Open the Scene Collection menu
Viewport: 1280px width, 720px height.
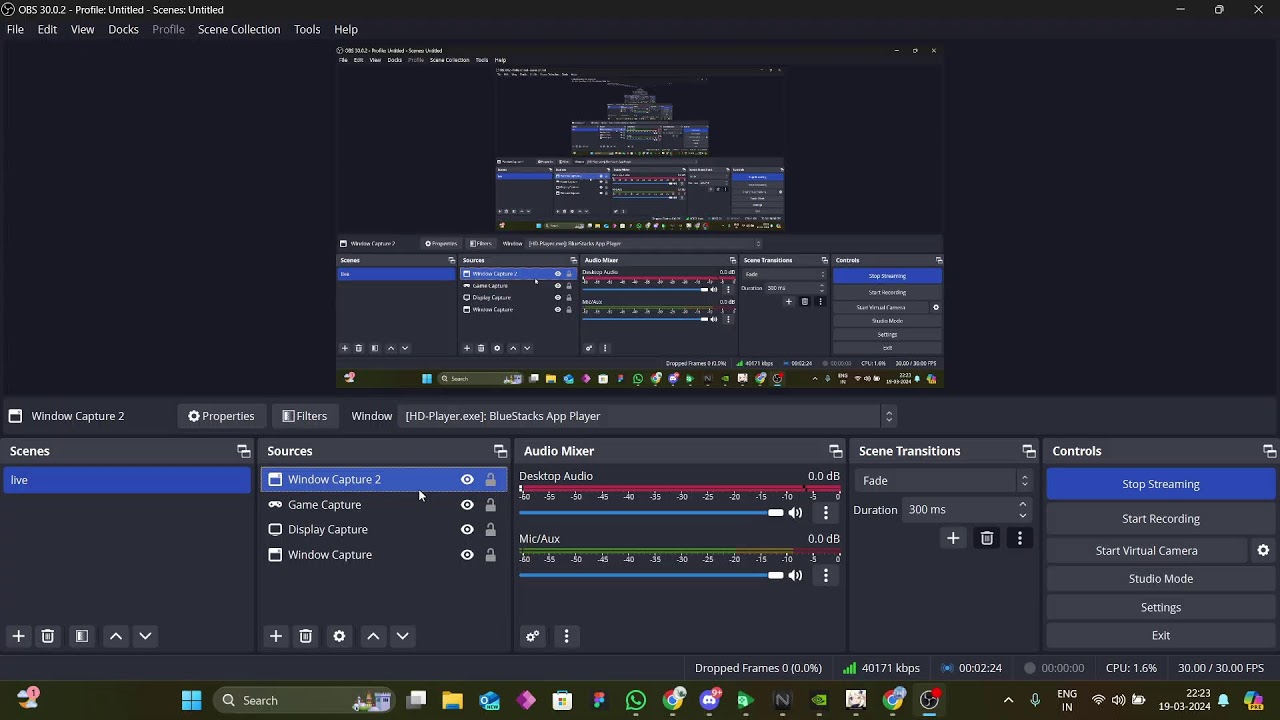pos(239,29)
